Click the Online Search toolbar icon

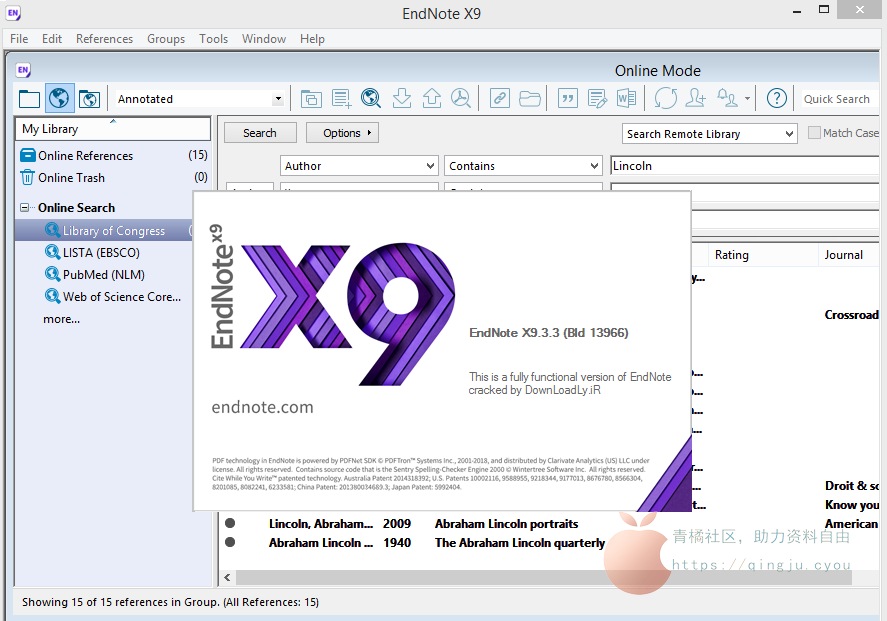point(371,98)
